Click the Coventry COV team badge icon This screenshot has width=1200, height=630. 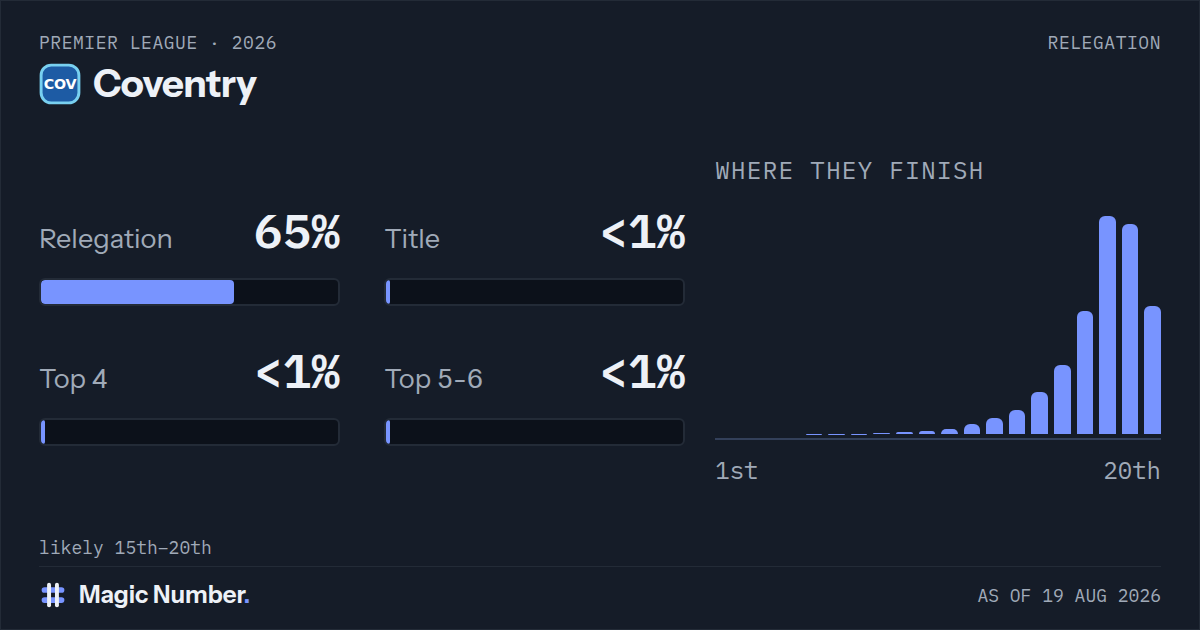60,84
